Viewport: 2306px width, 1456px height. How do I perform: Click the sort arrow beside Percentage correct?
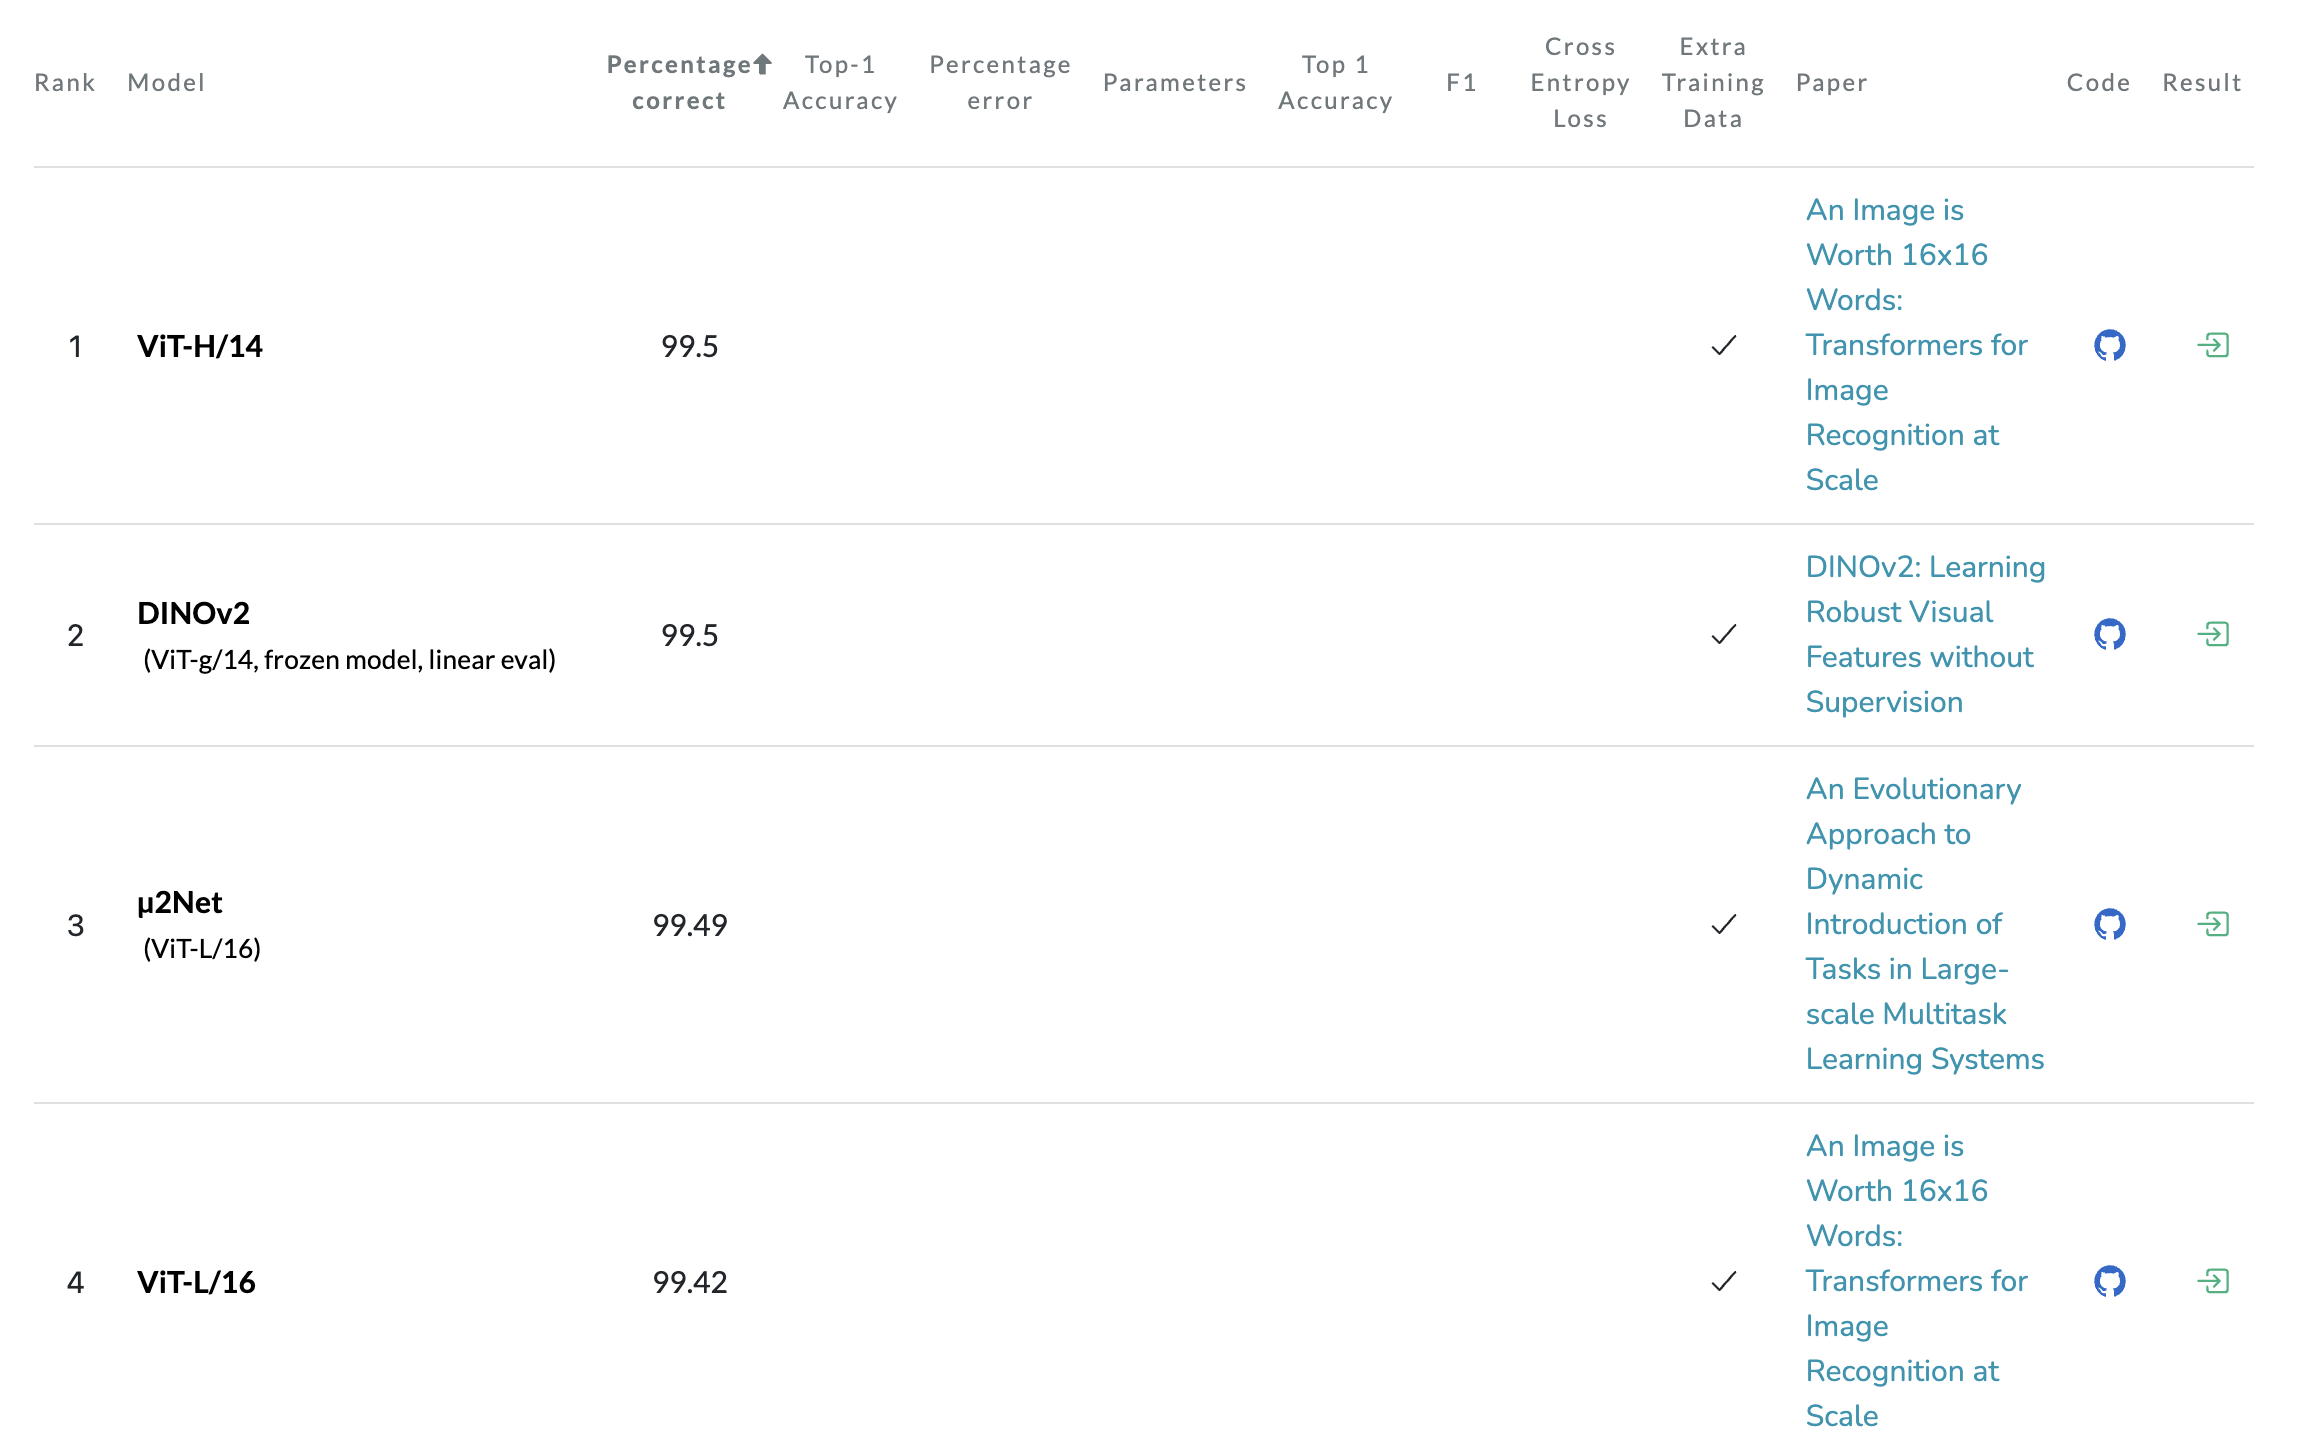point(763,65)
